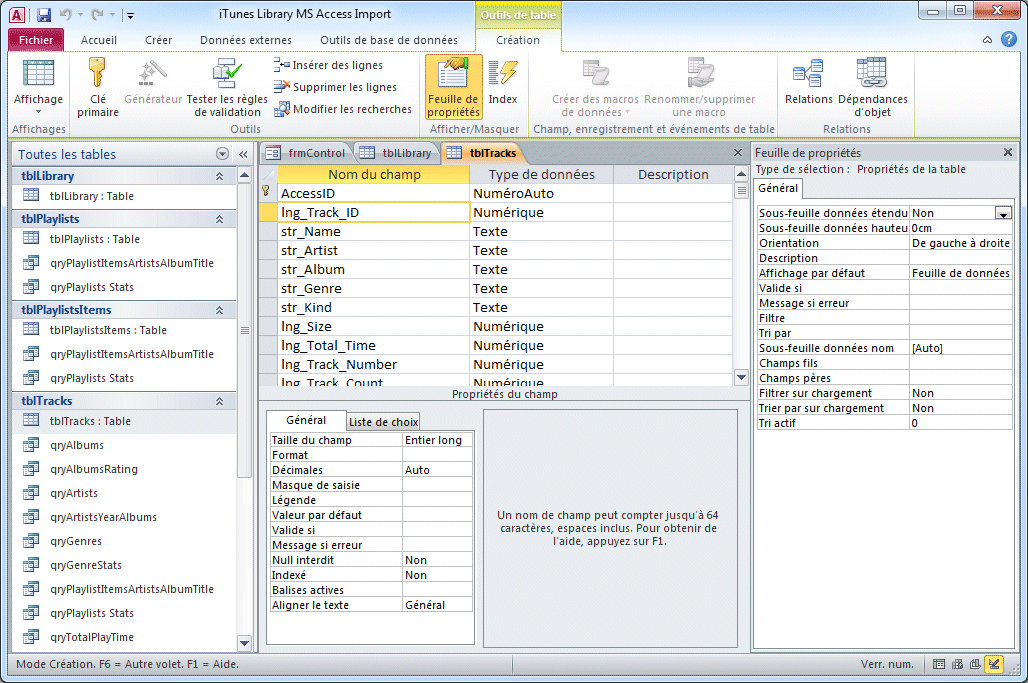This screenshot has height=683, width=1028.
Task: Collapse the tblPlaylists group
Action: point(219,219)
